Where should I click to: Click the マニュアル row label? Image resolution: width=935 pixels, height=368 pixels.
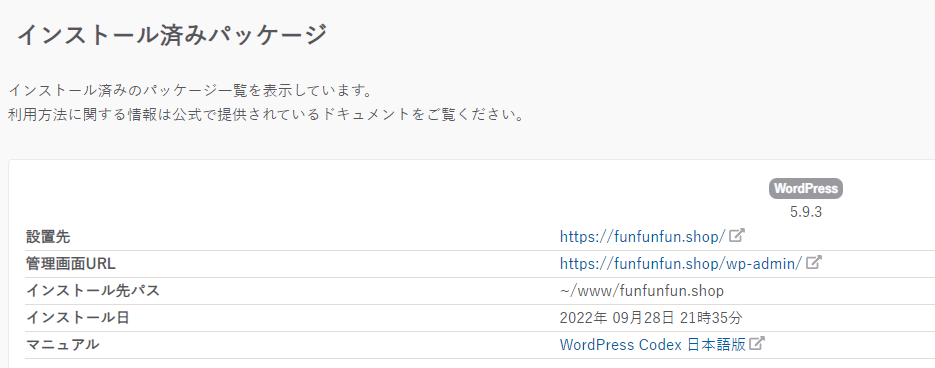click(x=63, y=345)
